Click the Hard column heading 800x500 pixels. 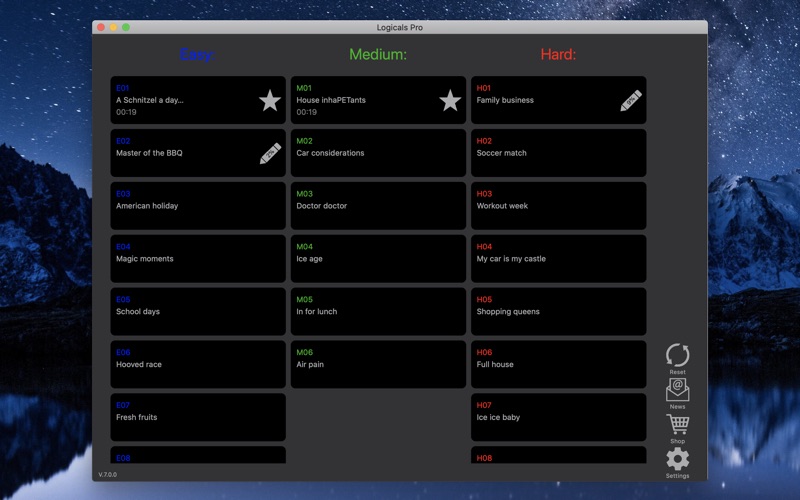[x=558, y=55]
